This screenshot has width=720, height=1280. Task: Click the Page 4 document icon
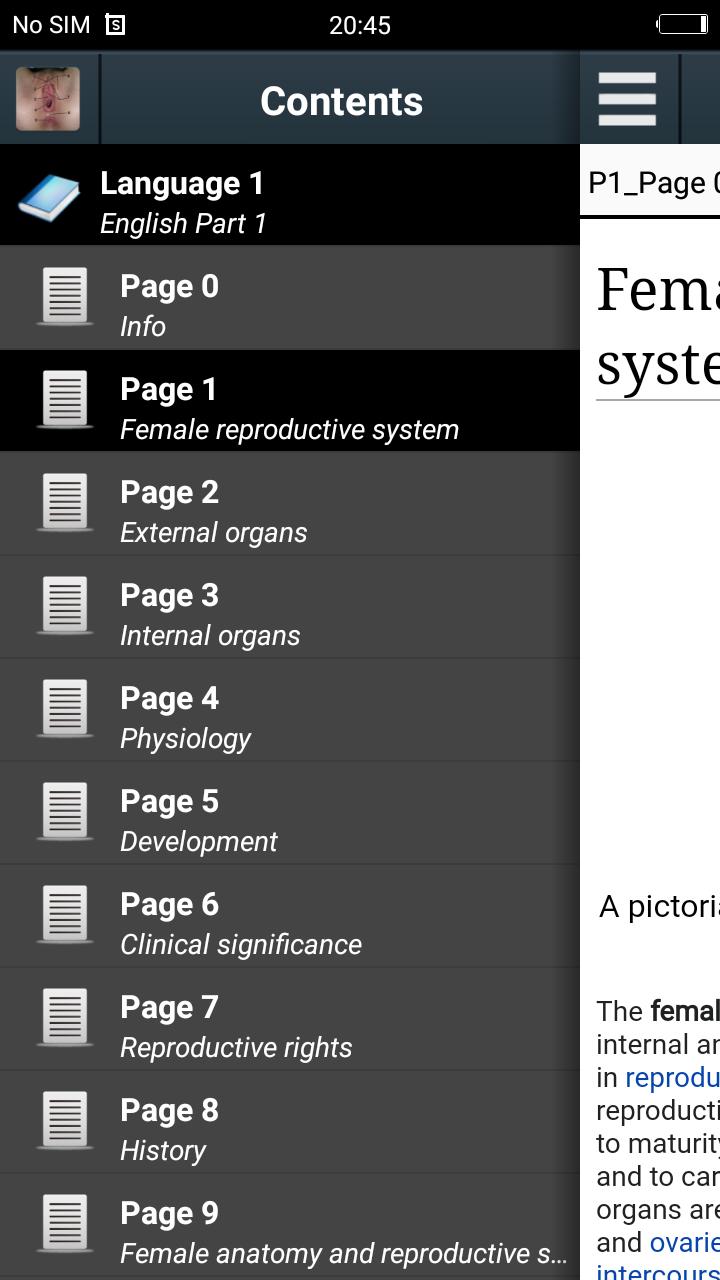[65, 709]
